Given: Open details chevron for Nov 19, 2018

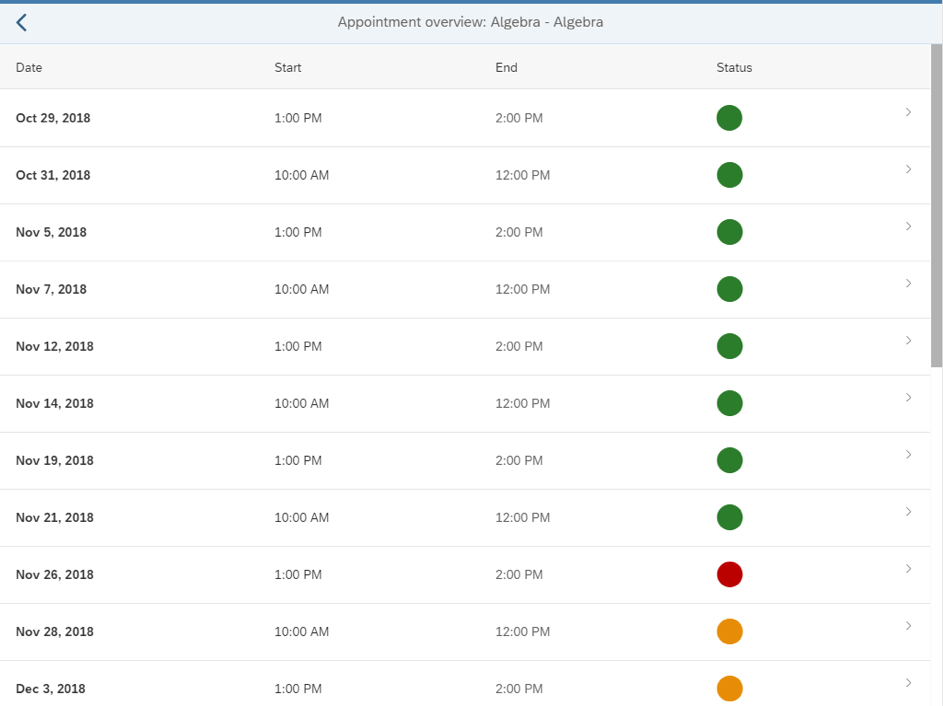Looking at the screenshot, I should (908, 455).
